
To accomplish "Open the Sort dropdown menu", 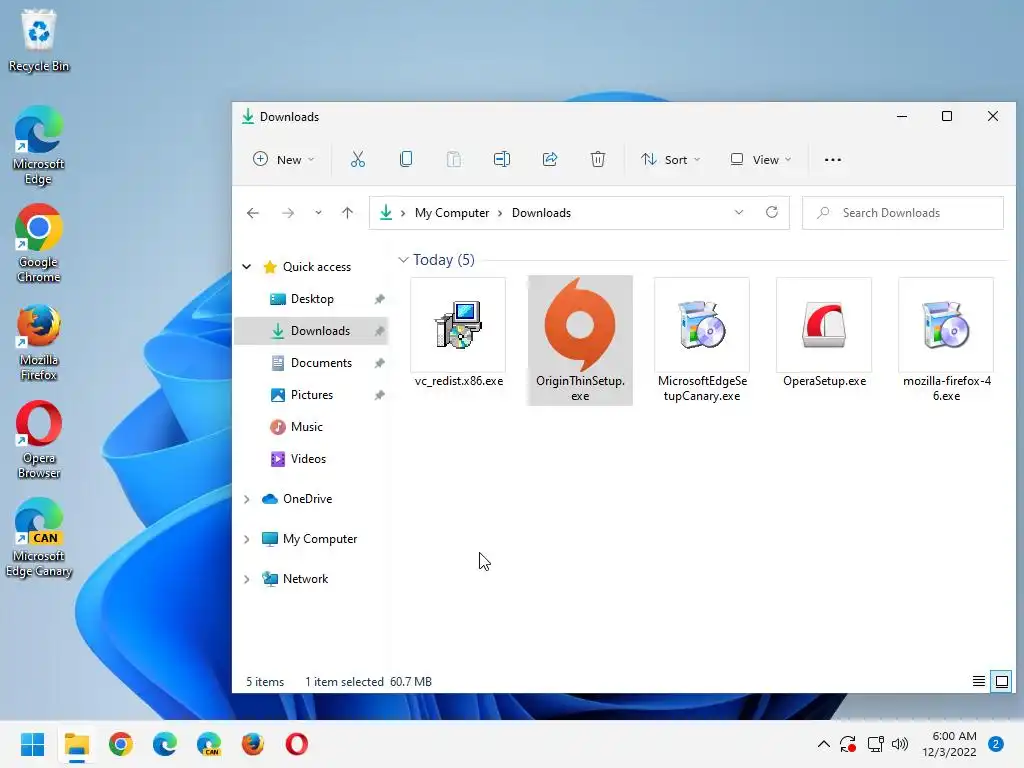I will click(x=671, y=159).
